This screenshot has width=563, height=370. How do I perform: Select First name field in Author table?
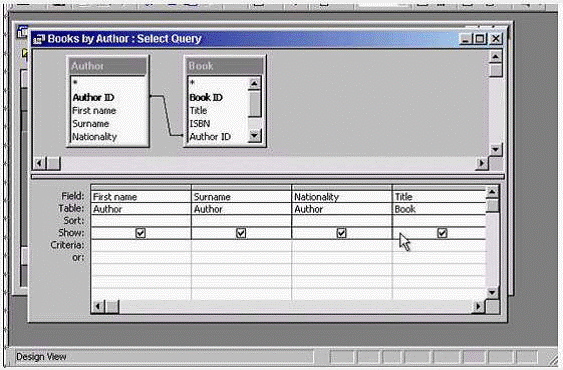(x=94, y=111)
